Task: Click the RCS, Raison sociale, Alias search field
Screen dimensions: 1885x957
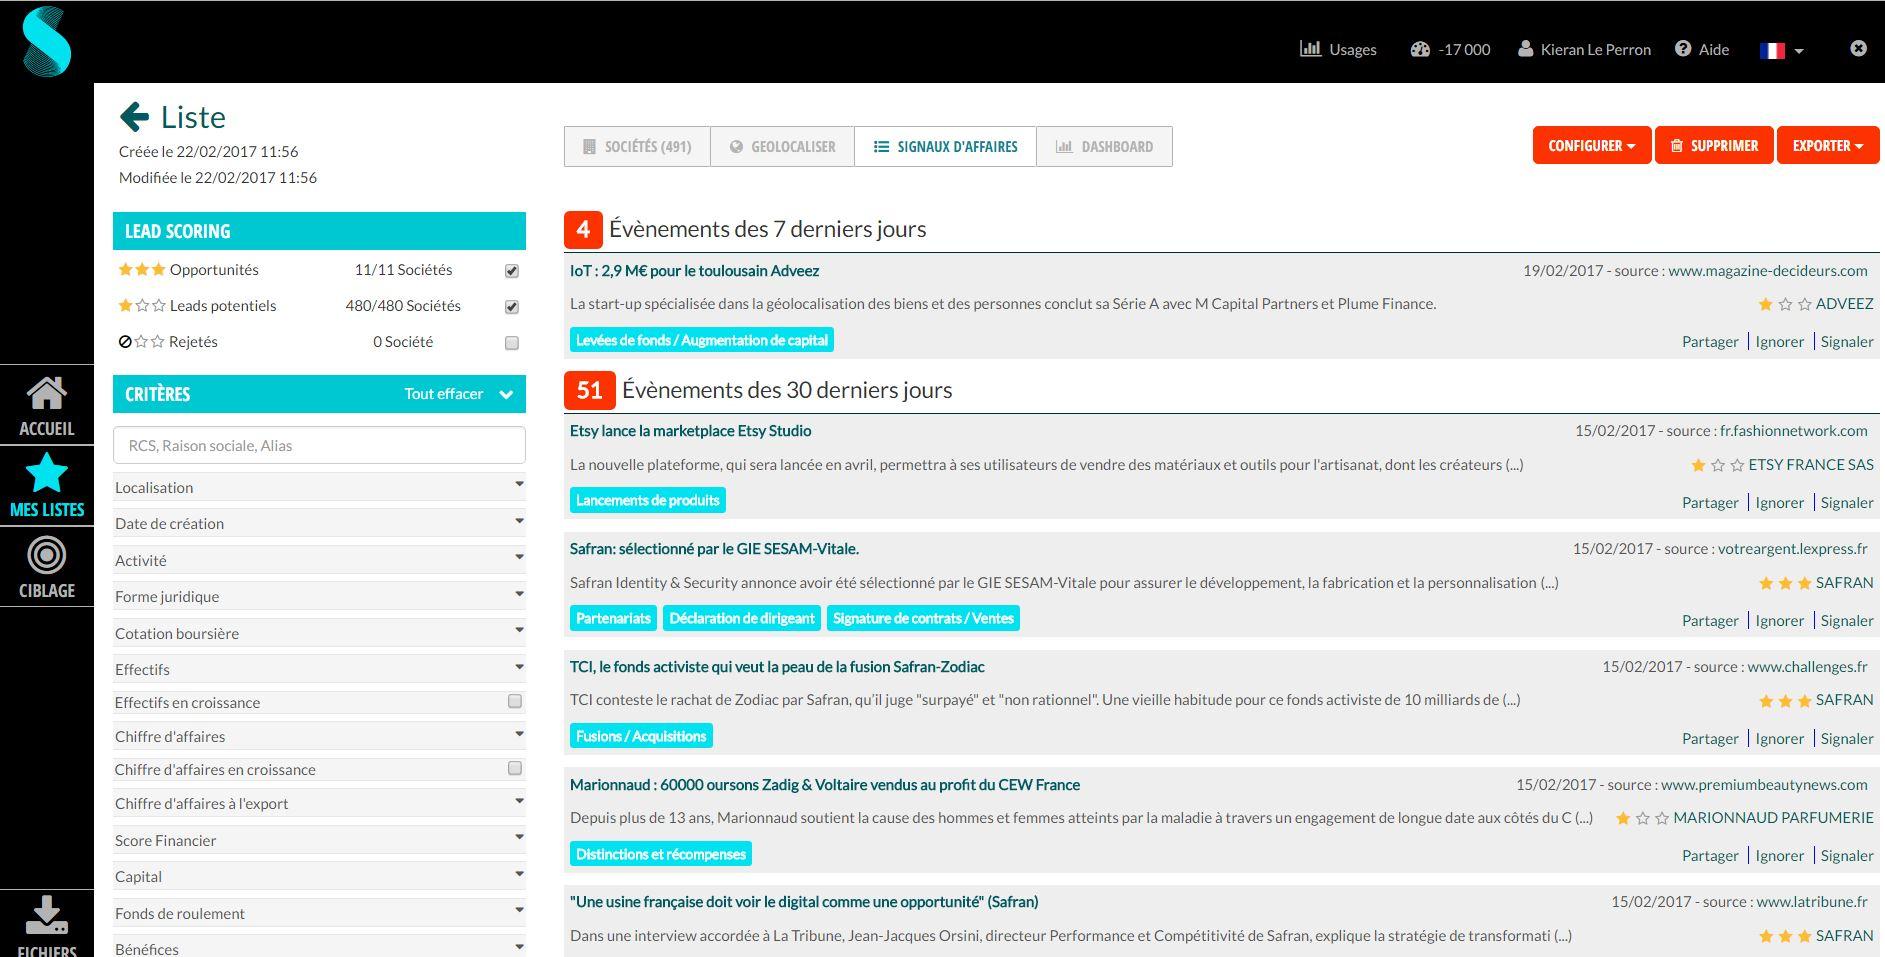Action: point(318,445)
